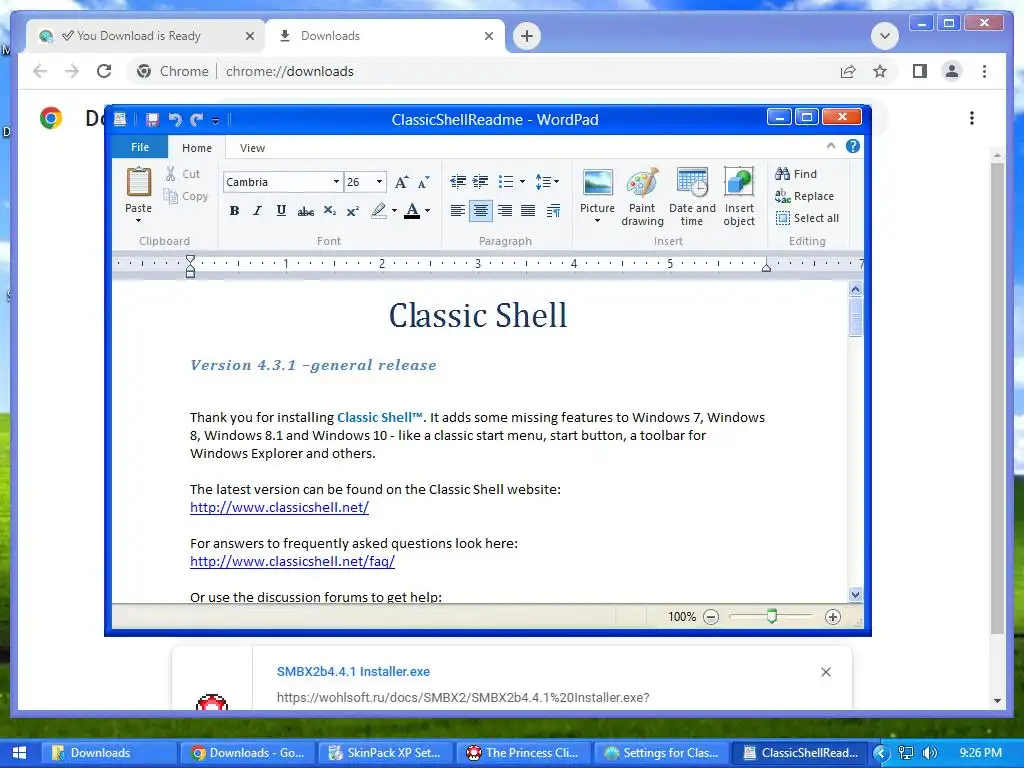Apply Subscript formatting

click(x=330, y=211)
